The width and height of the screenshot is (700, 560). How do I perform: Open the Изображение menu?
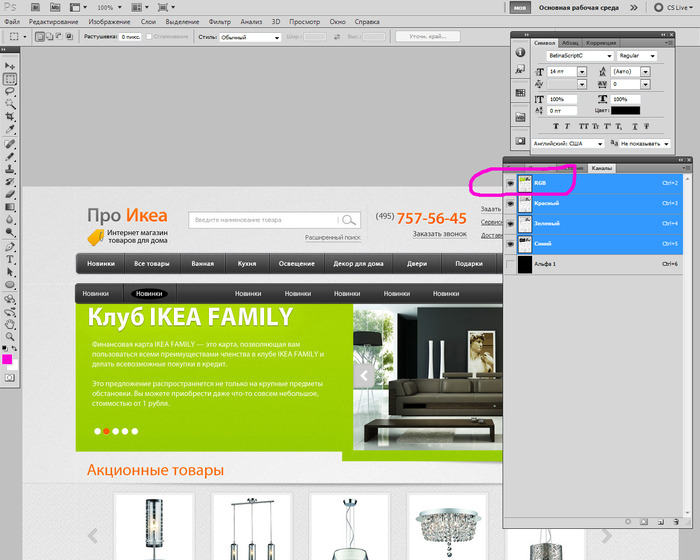(109, 21)
